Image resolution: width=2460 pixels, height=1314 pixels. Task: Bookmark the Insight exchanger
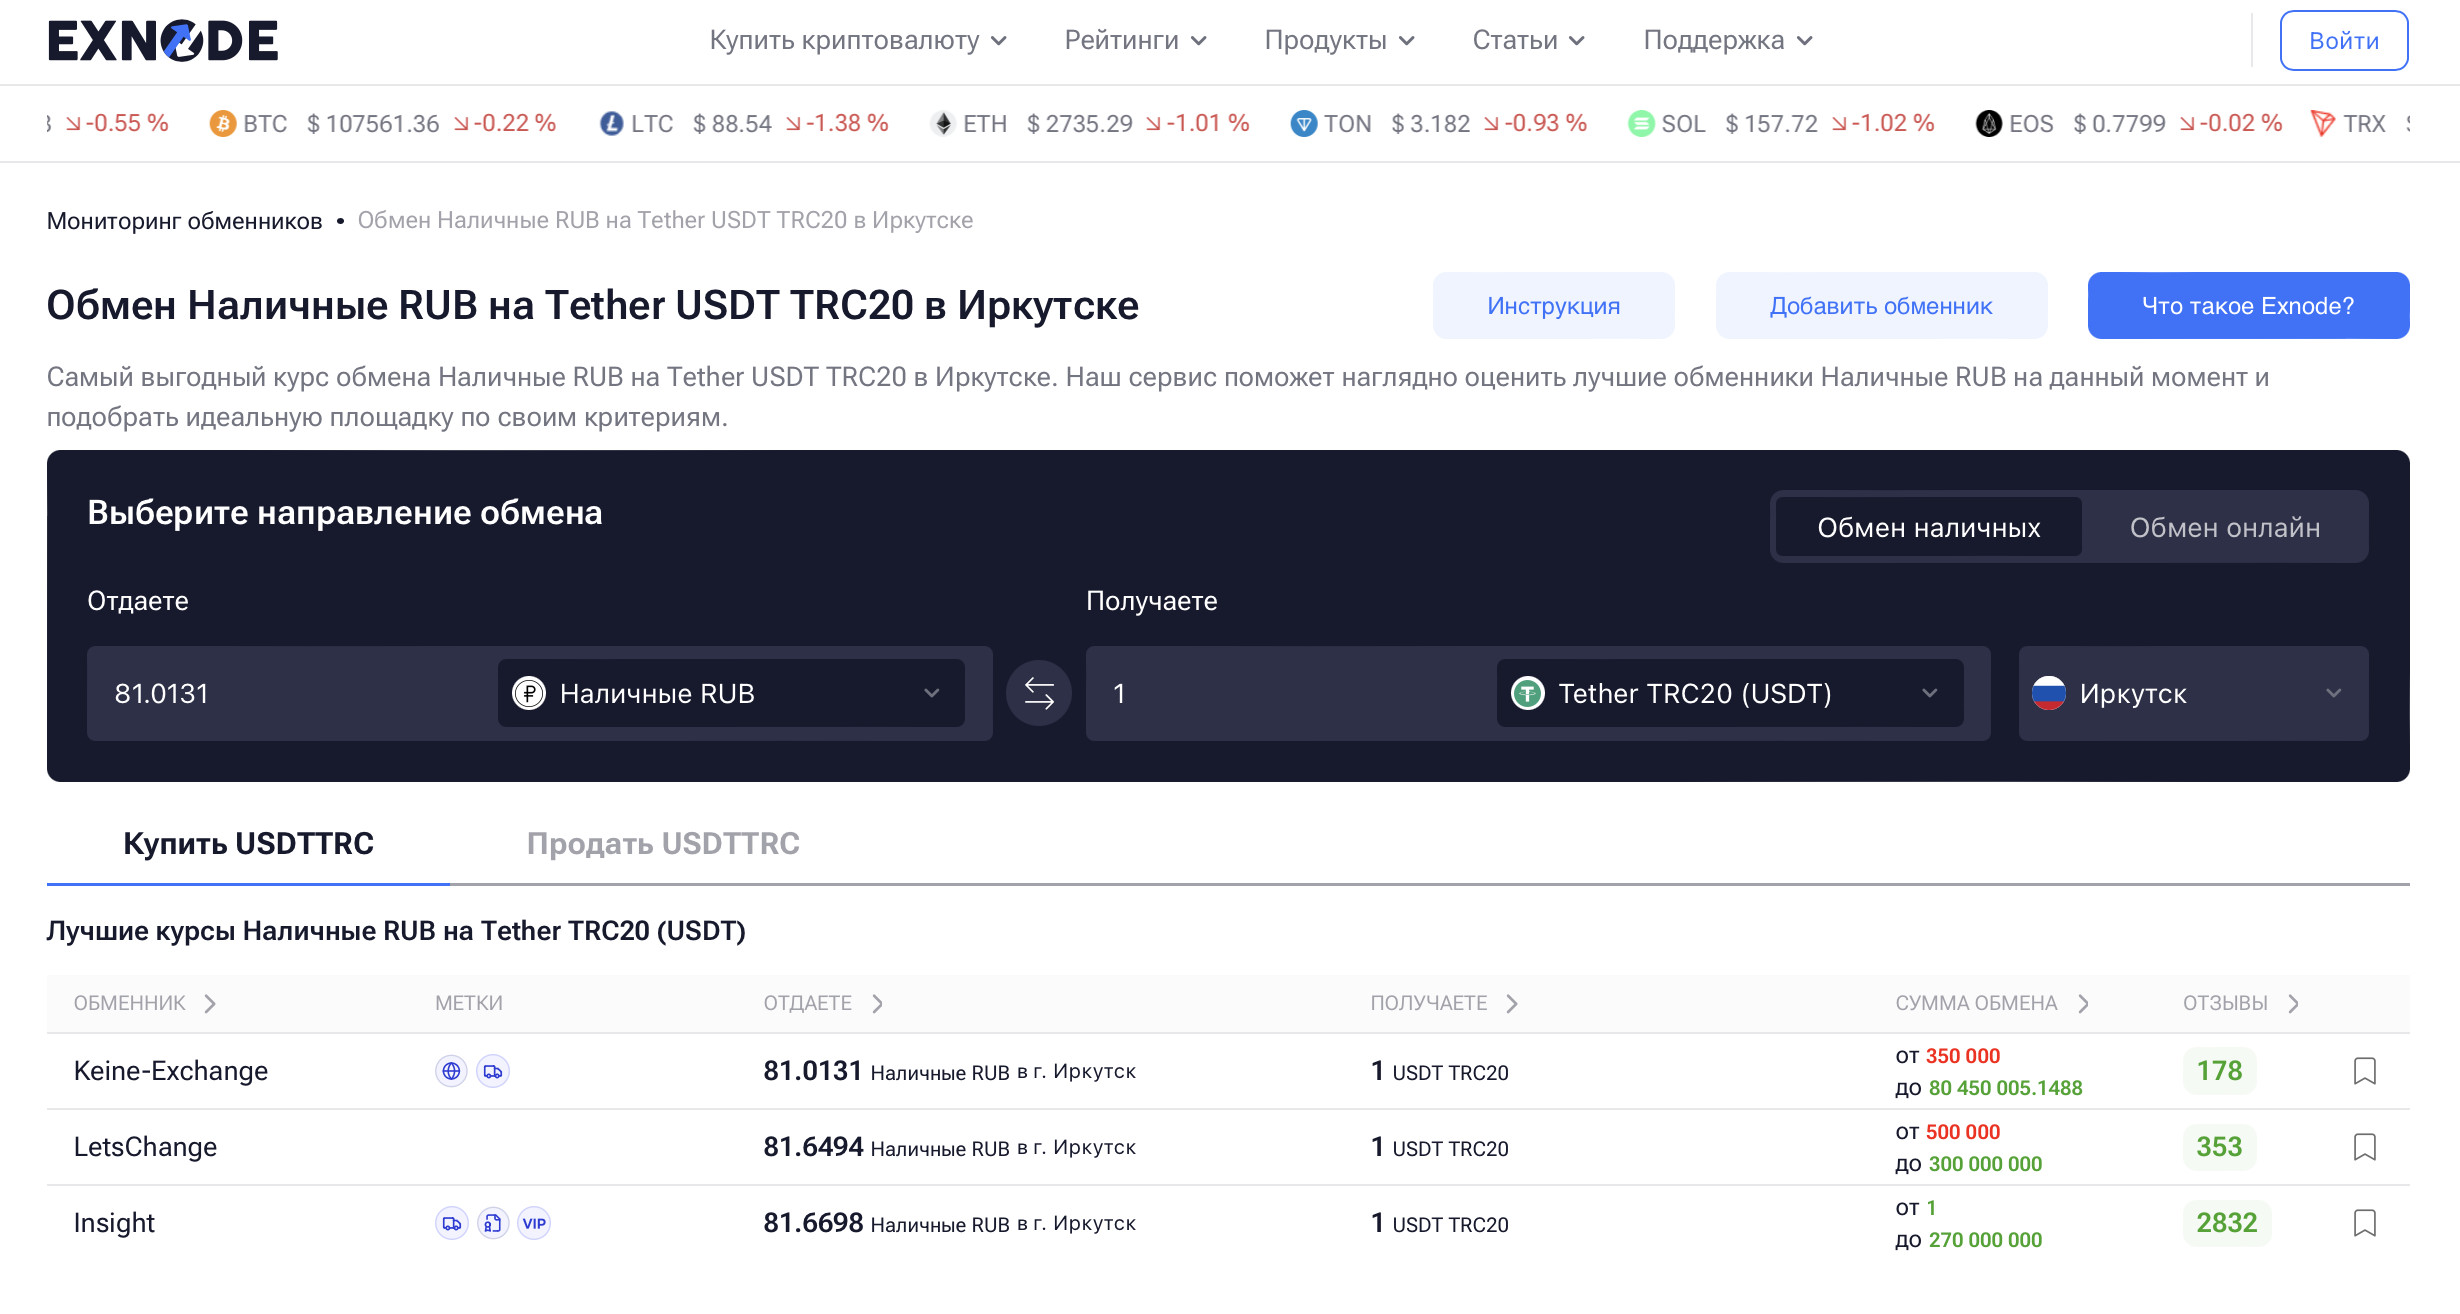(x=2364, y=1223)
